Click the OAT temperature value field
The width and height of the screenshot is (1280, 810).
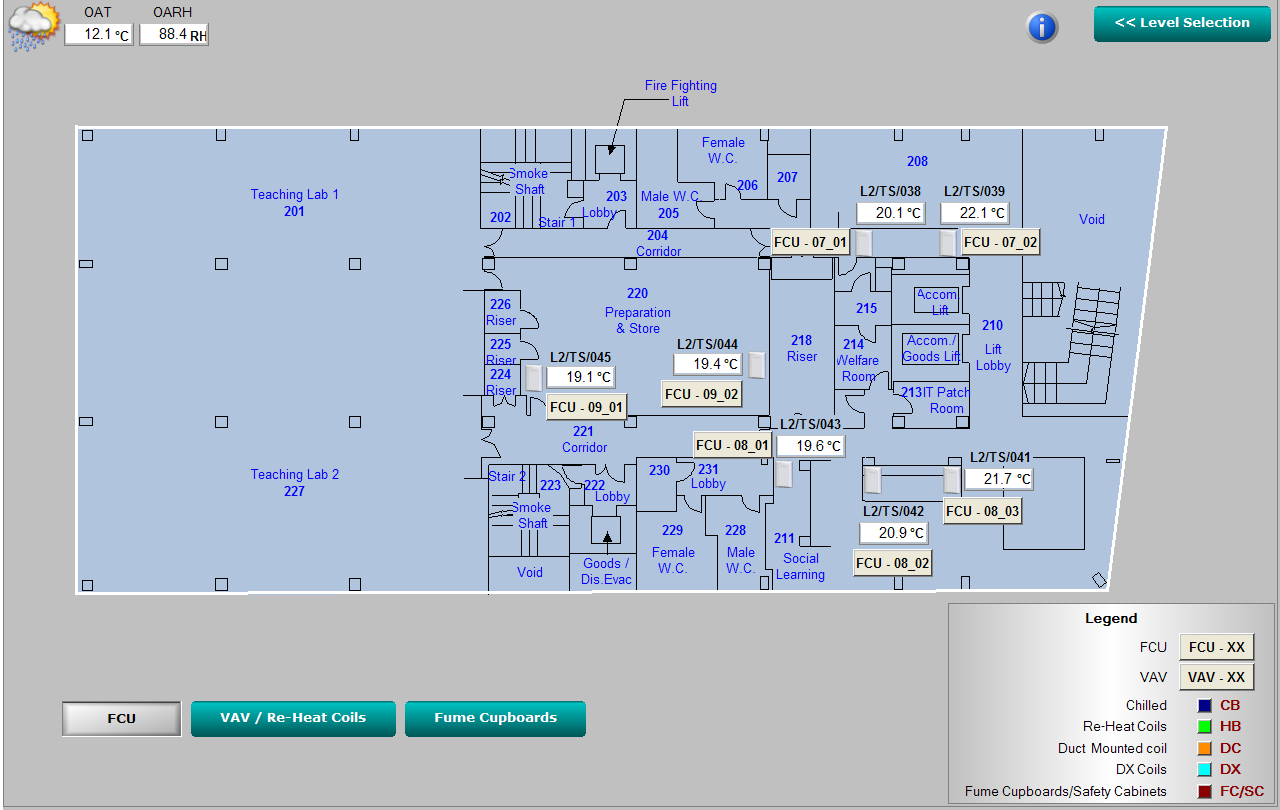coord(99,34)
